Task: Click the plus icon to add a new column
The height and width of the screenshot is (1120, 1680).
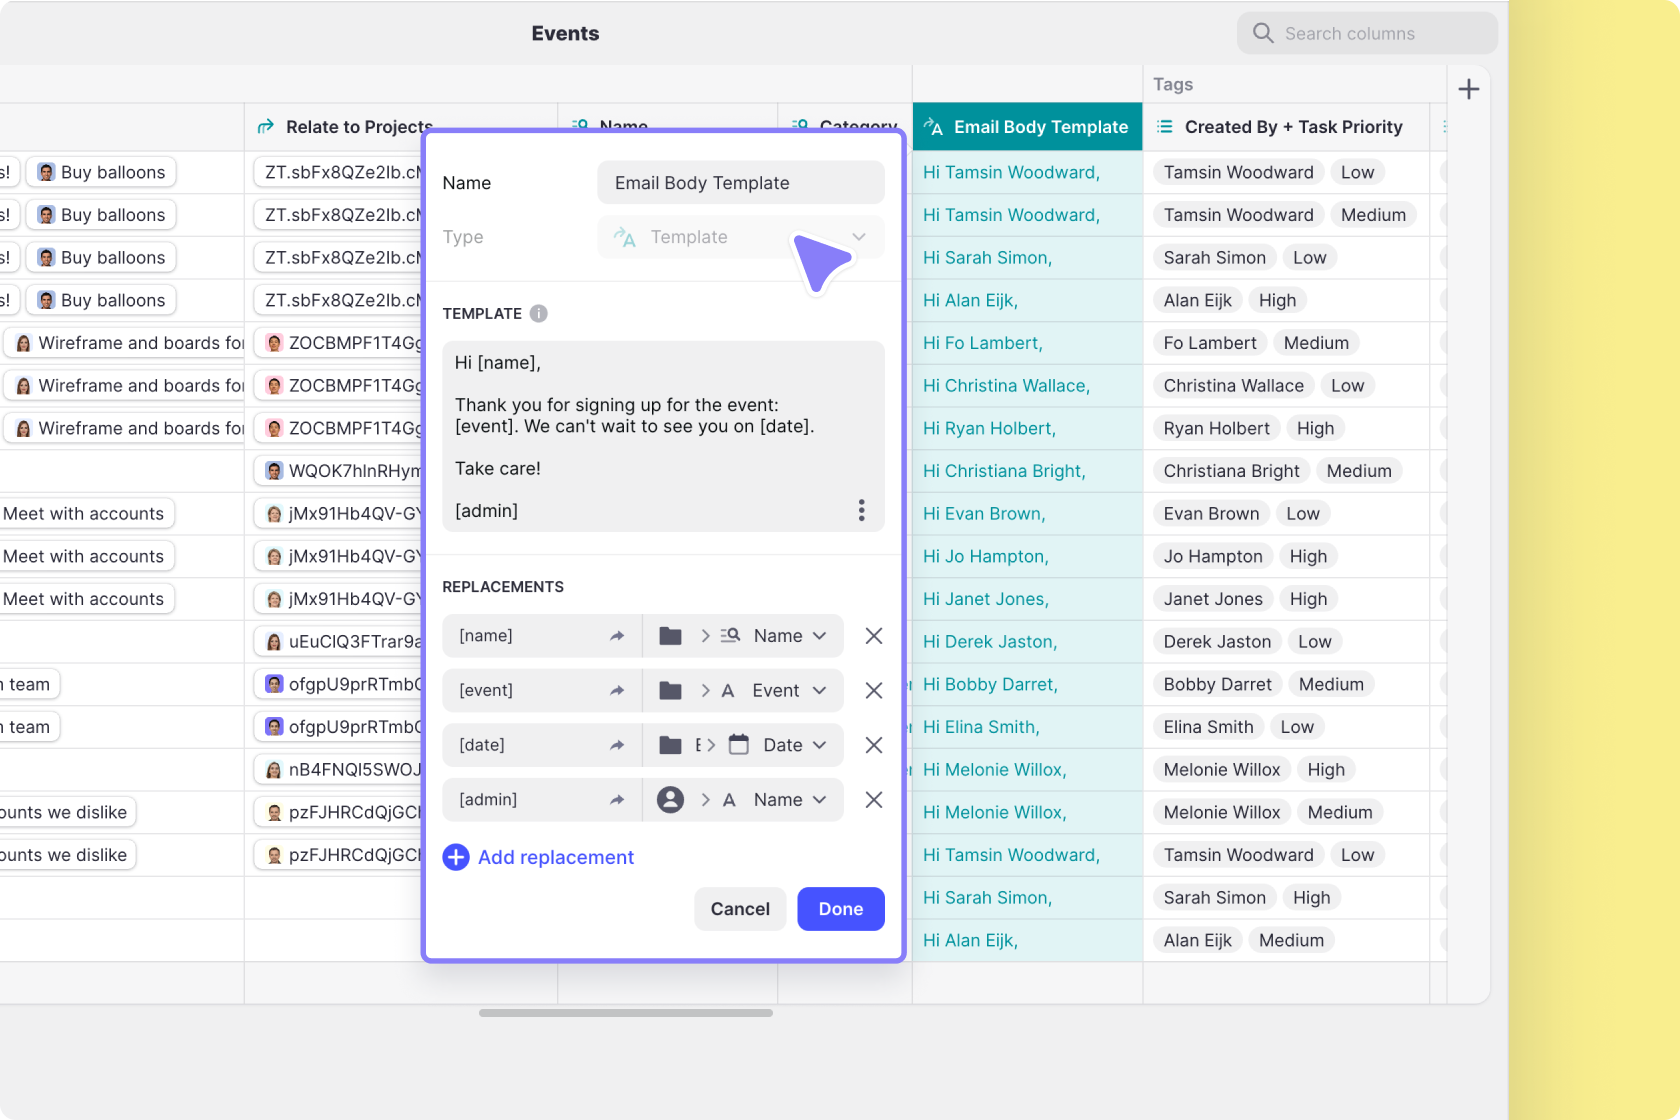Action: pyautogui.click(x=1469, y=89)
